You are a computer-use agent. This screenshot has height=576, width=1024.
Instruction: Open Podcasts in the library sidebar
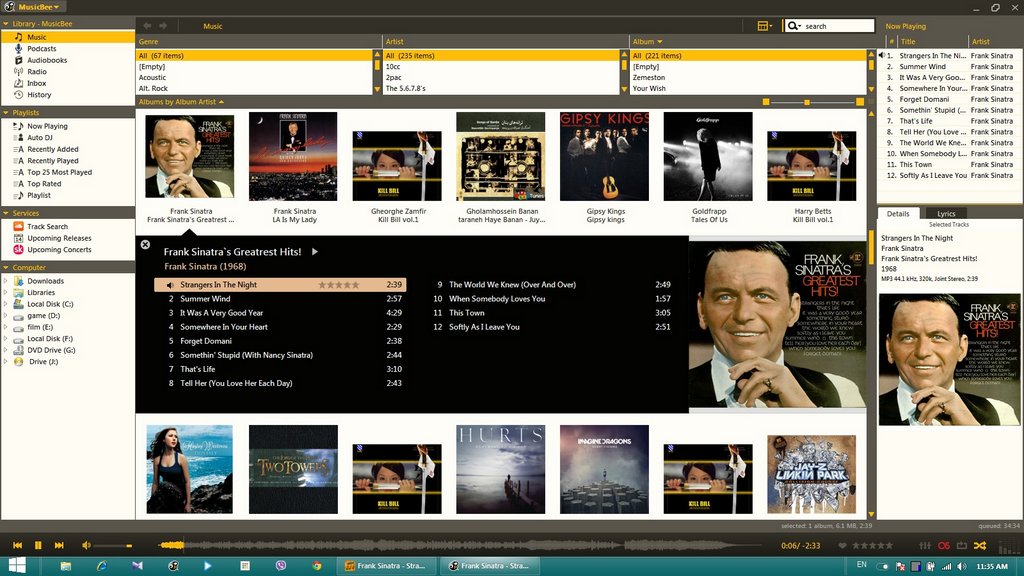click(x=41, y=49)
